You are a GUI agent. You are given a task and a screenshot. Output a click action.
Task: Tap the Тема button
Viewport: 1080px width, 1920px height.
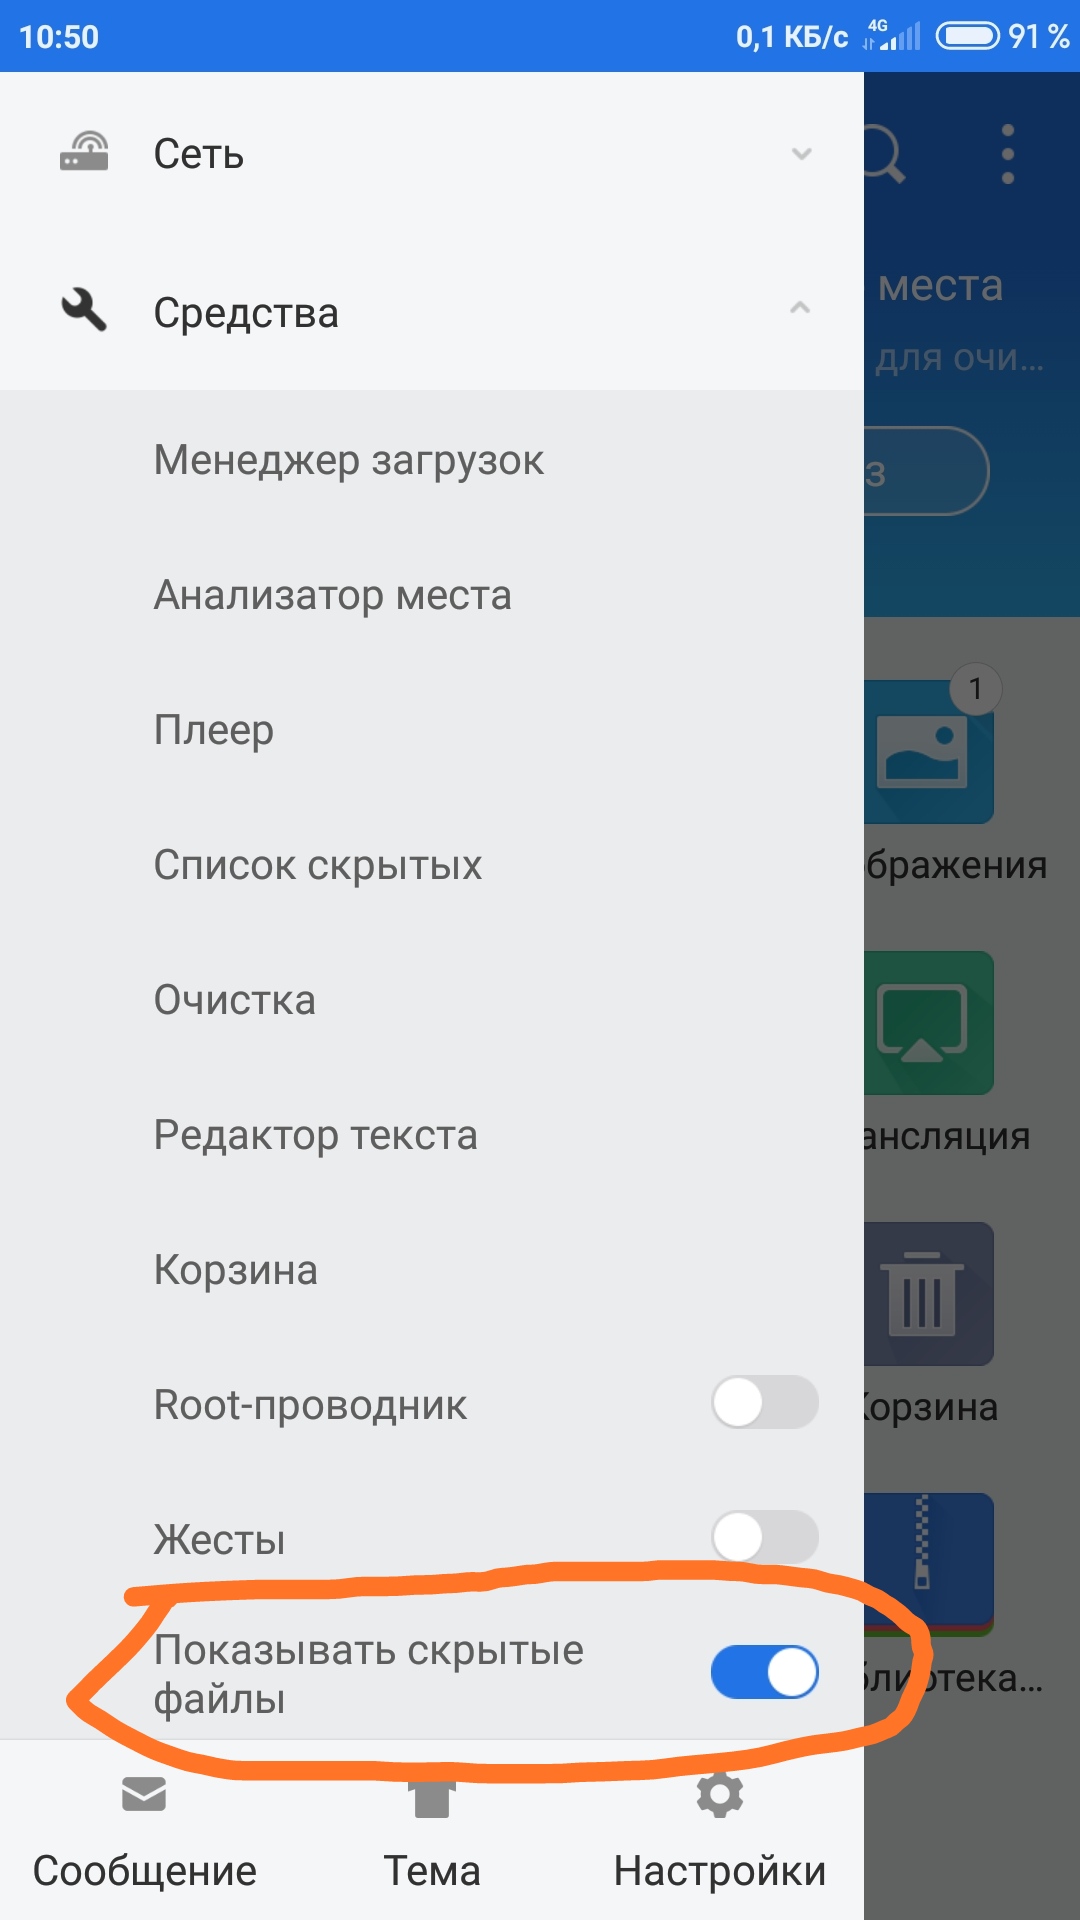(432, 1832)
